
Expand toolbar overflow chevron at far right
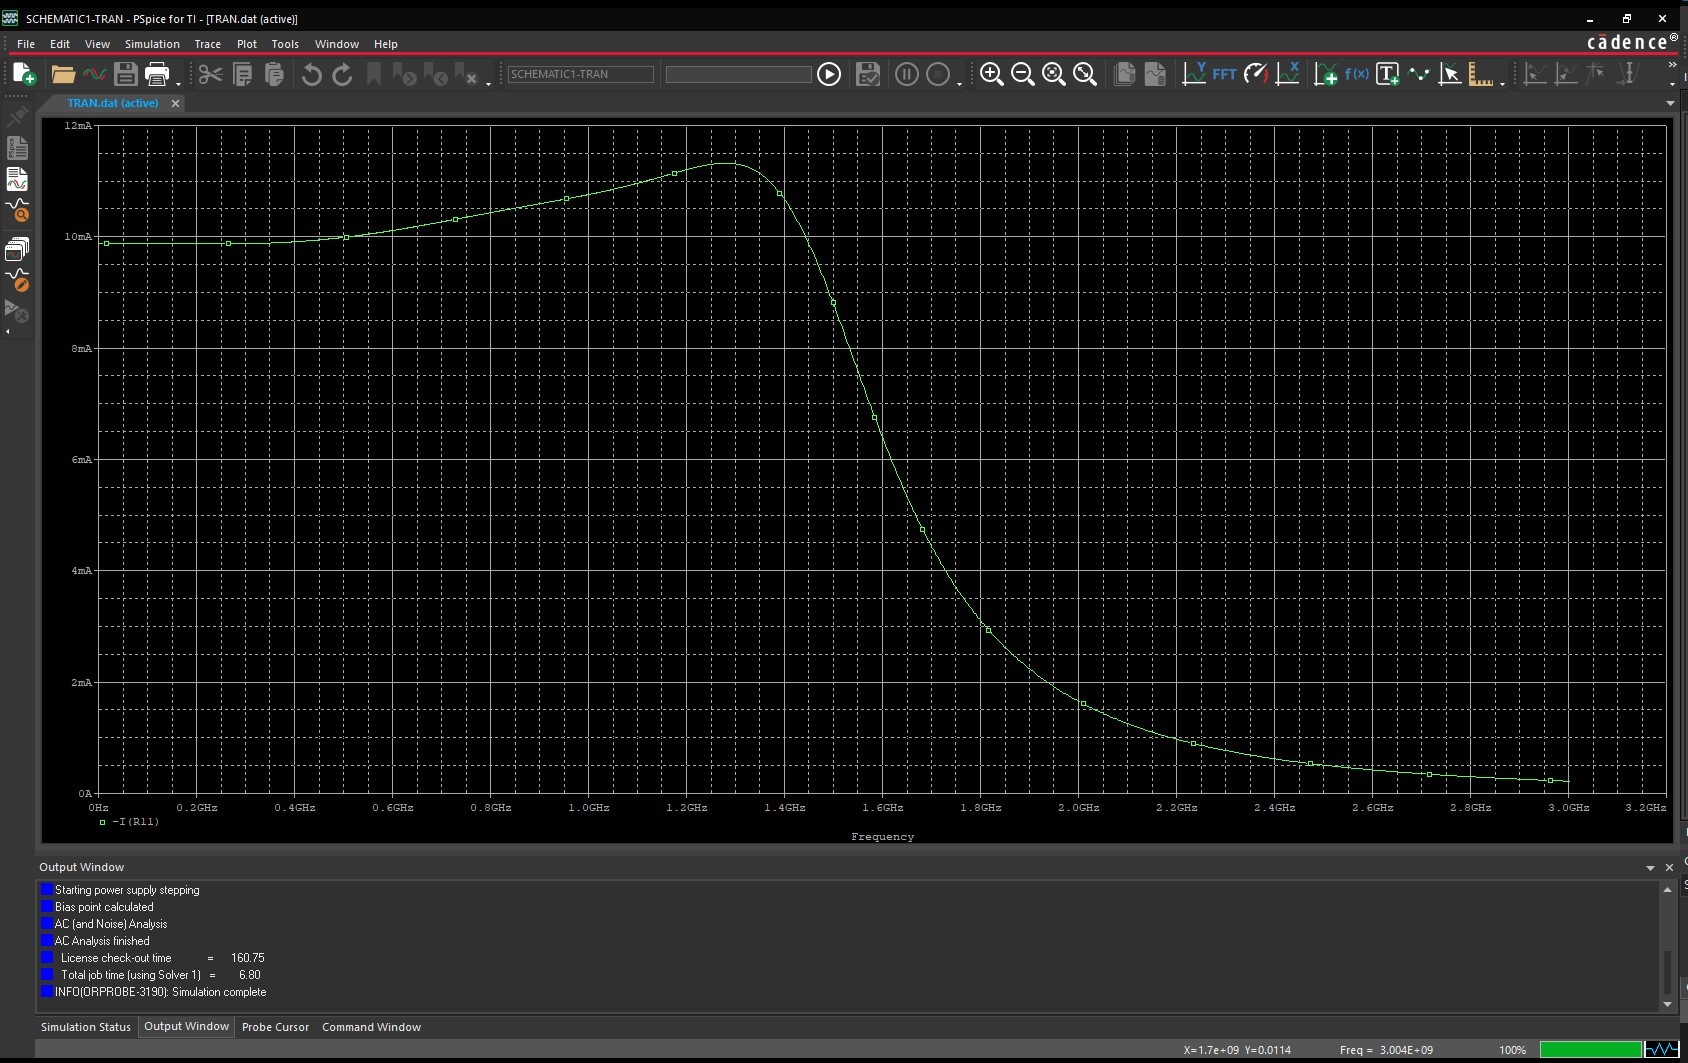[1672, 66]
